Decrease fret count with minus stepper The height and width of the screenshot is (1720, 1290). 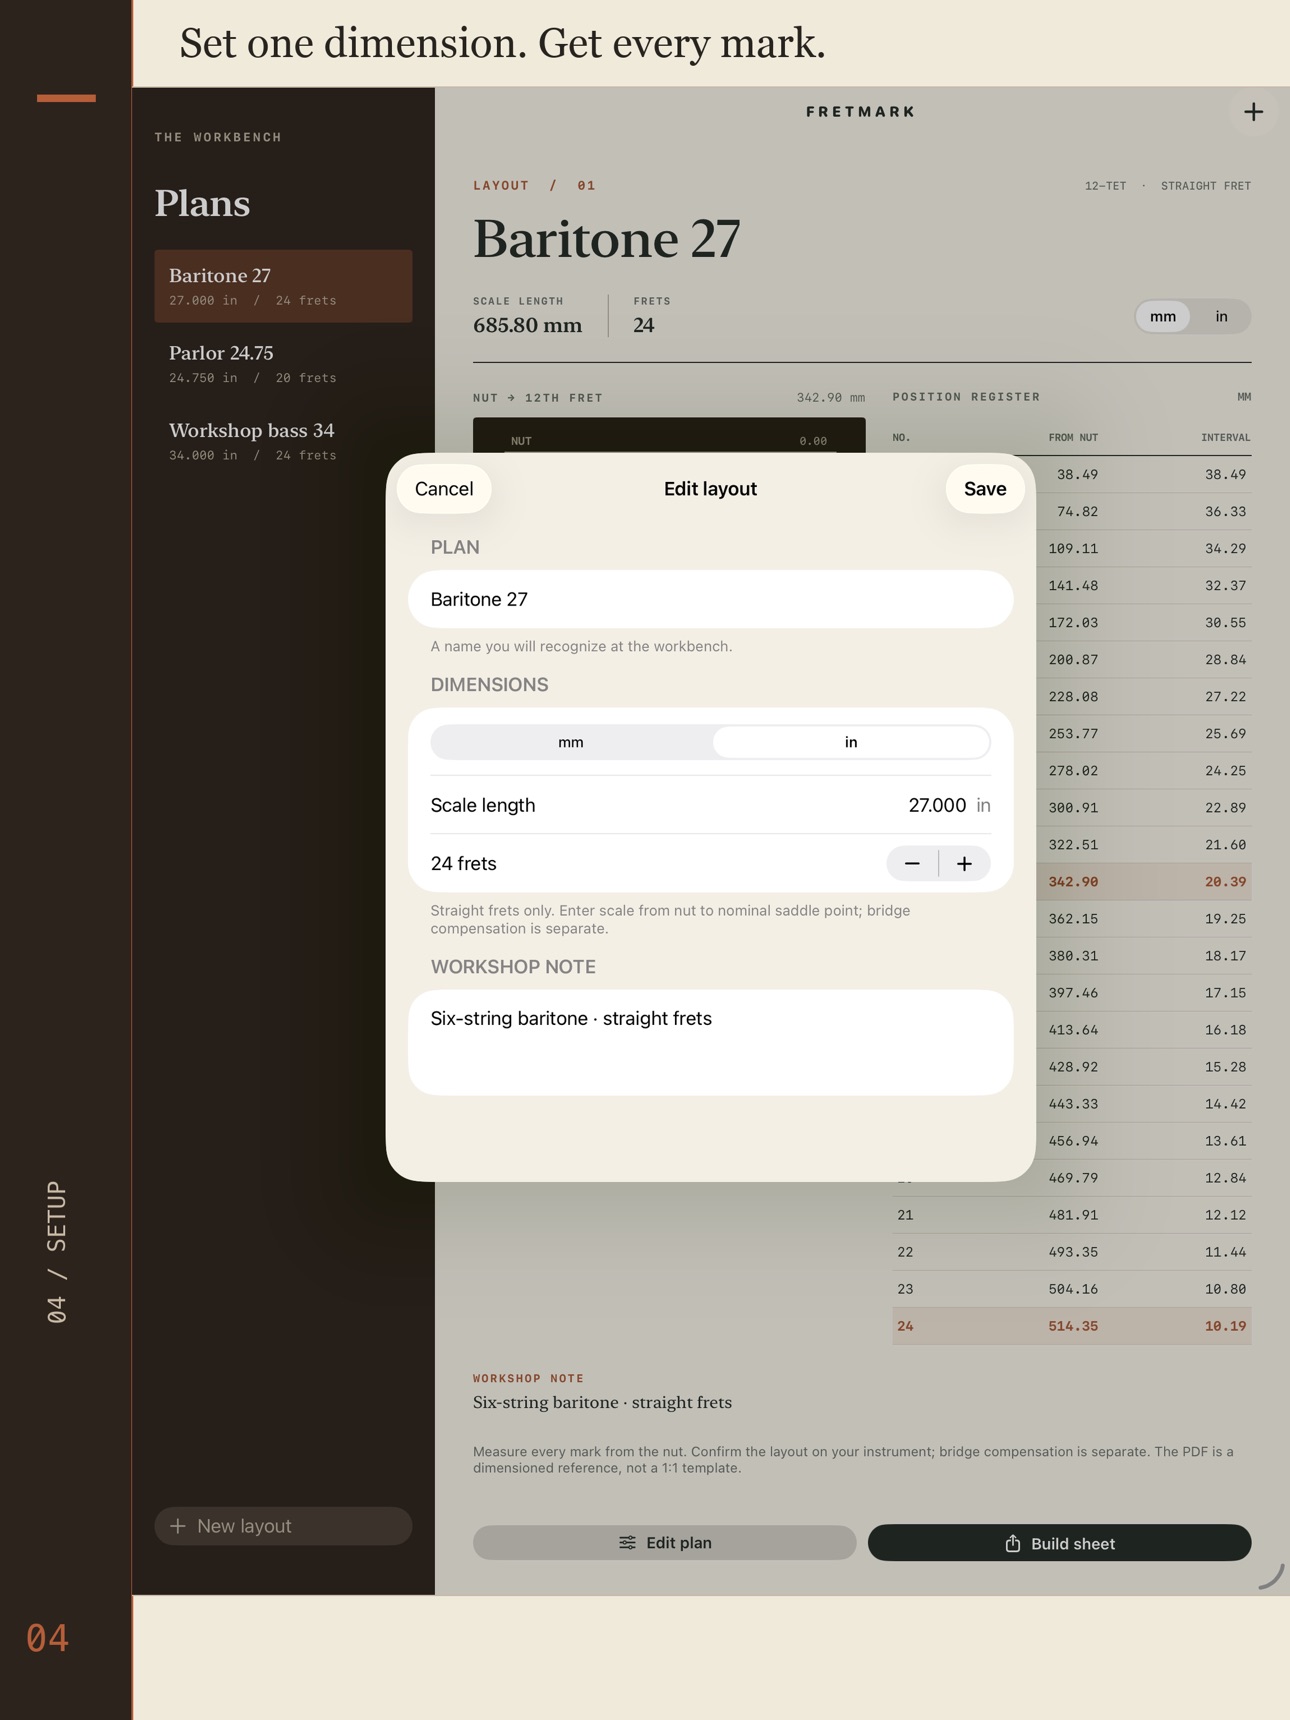[912, 863]
